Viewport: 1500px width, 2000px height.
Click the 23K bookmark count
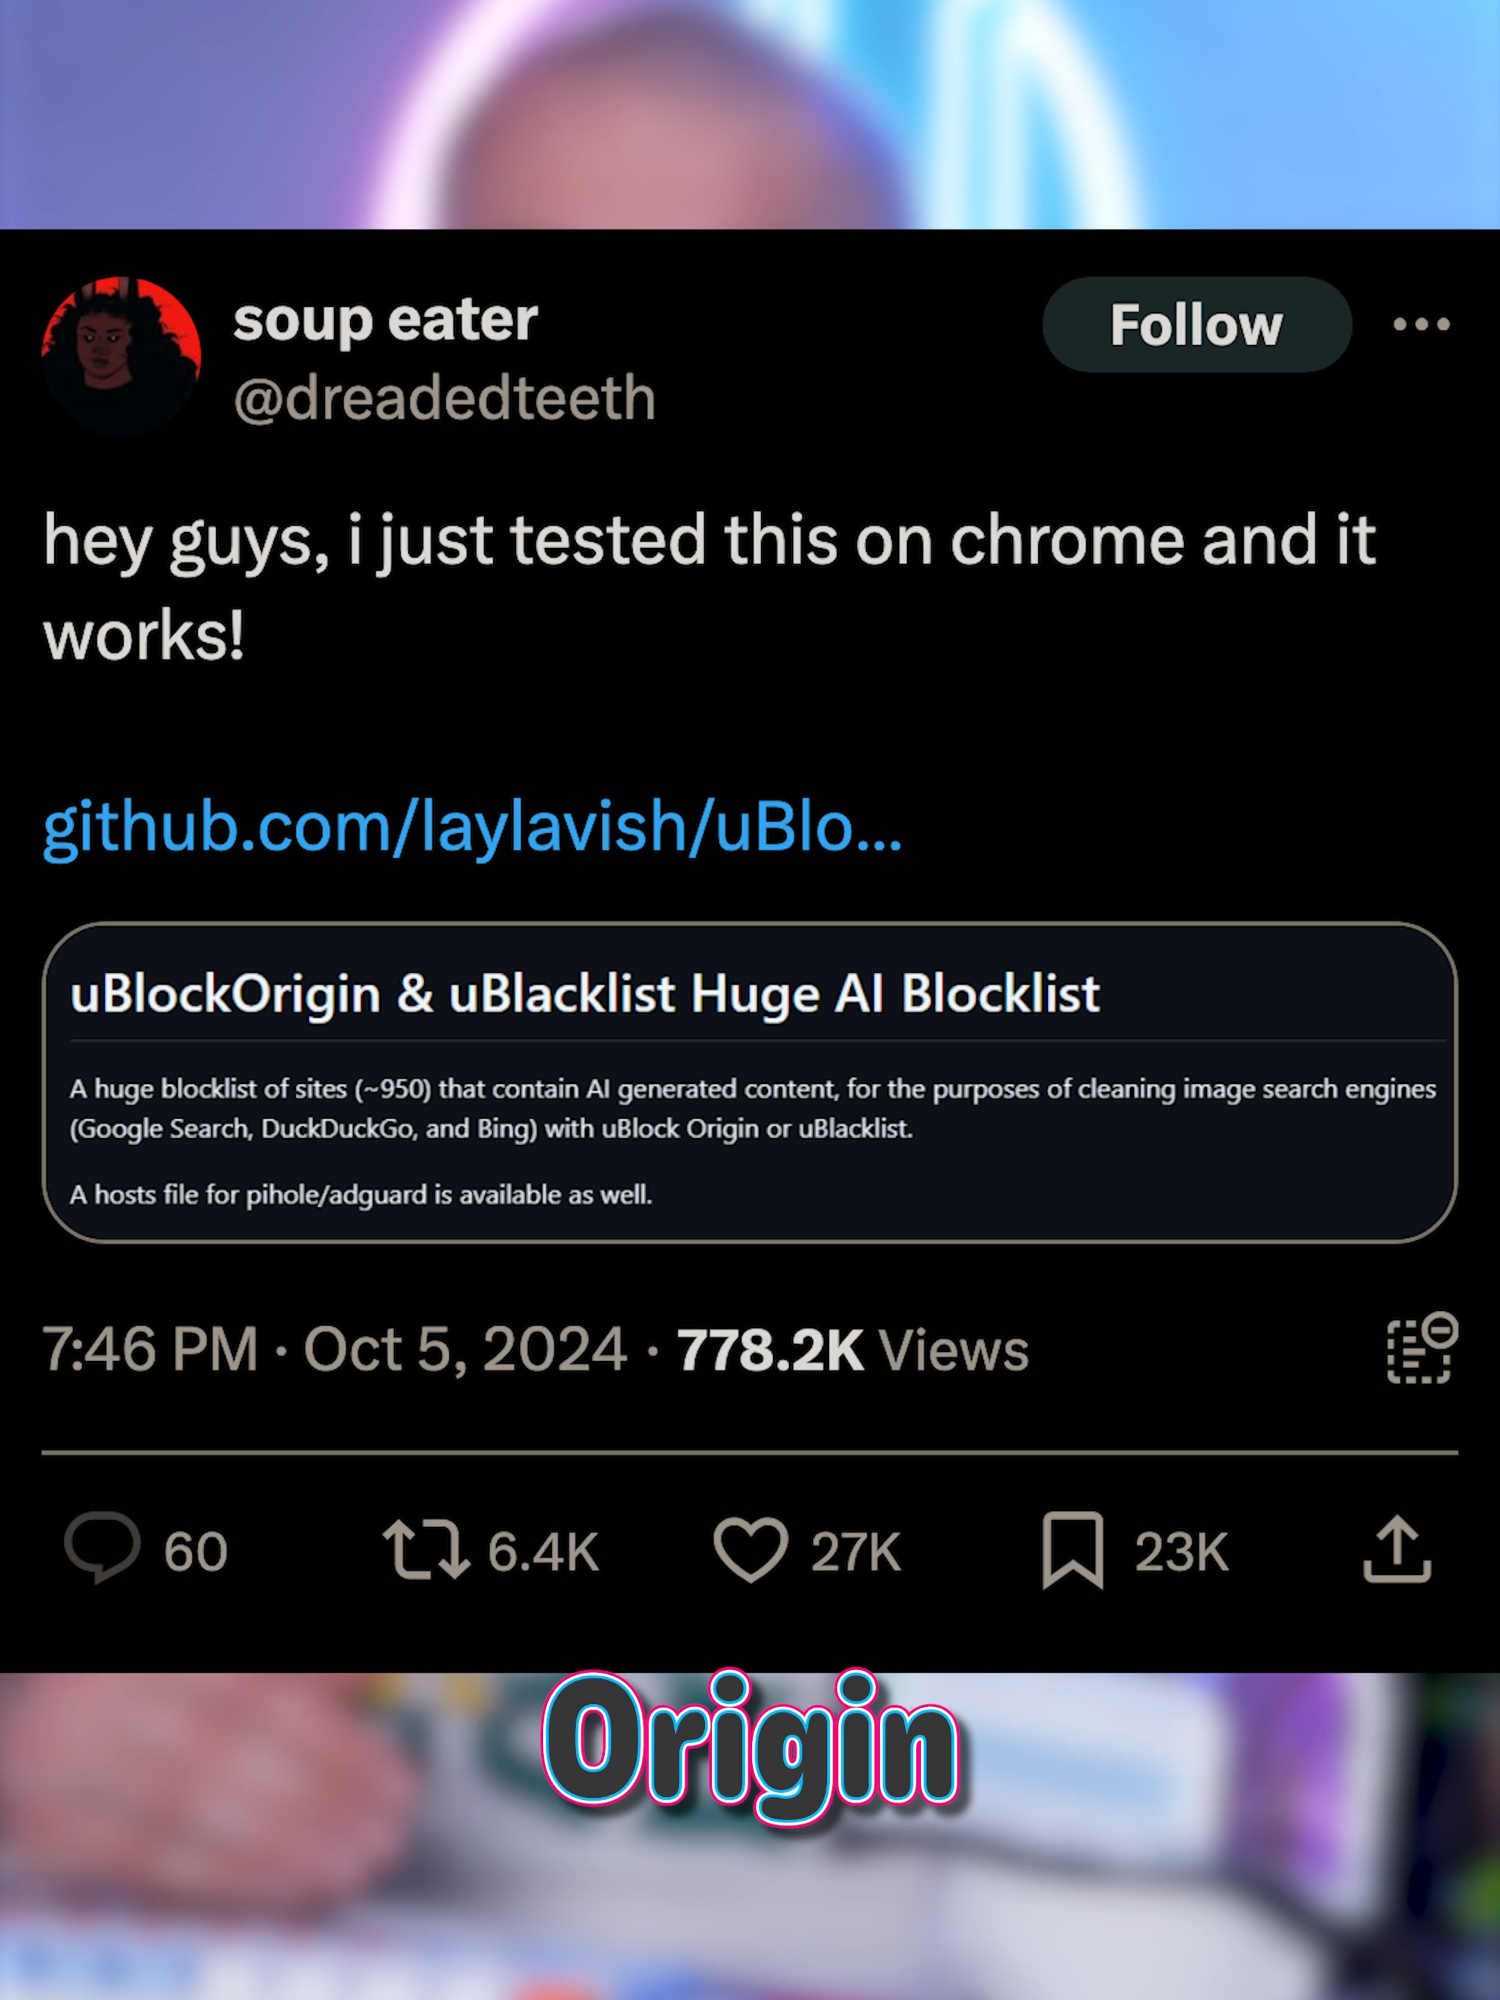pos(1178,1549)
